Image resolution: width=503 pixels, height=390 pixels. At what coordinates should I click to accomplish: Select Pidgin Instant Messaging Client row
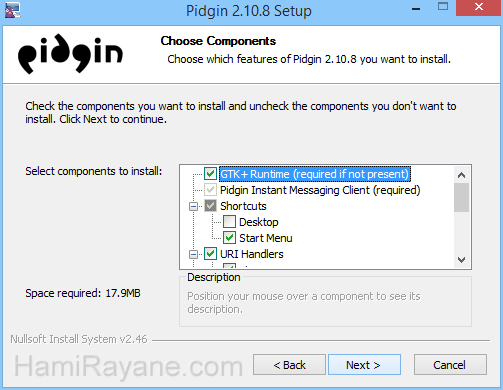pyautogui.click(x=320, y=190)
